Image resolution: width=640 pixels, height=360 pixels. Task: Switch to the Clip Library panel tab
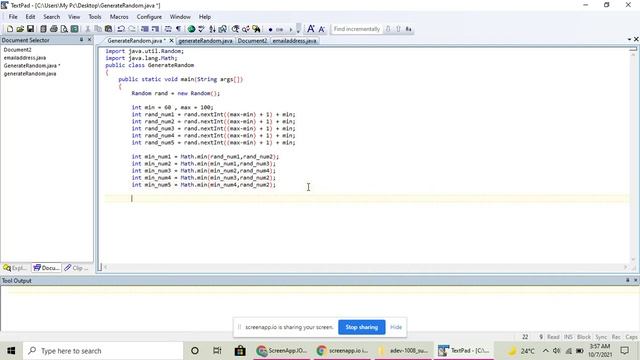coord(76,268)
